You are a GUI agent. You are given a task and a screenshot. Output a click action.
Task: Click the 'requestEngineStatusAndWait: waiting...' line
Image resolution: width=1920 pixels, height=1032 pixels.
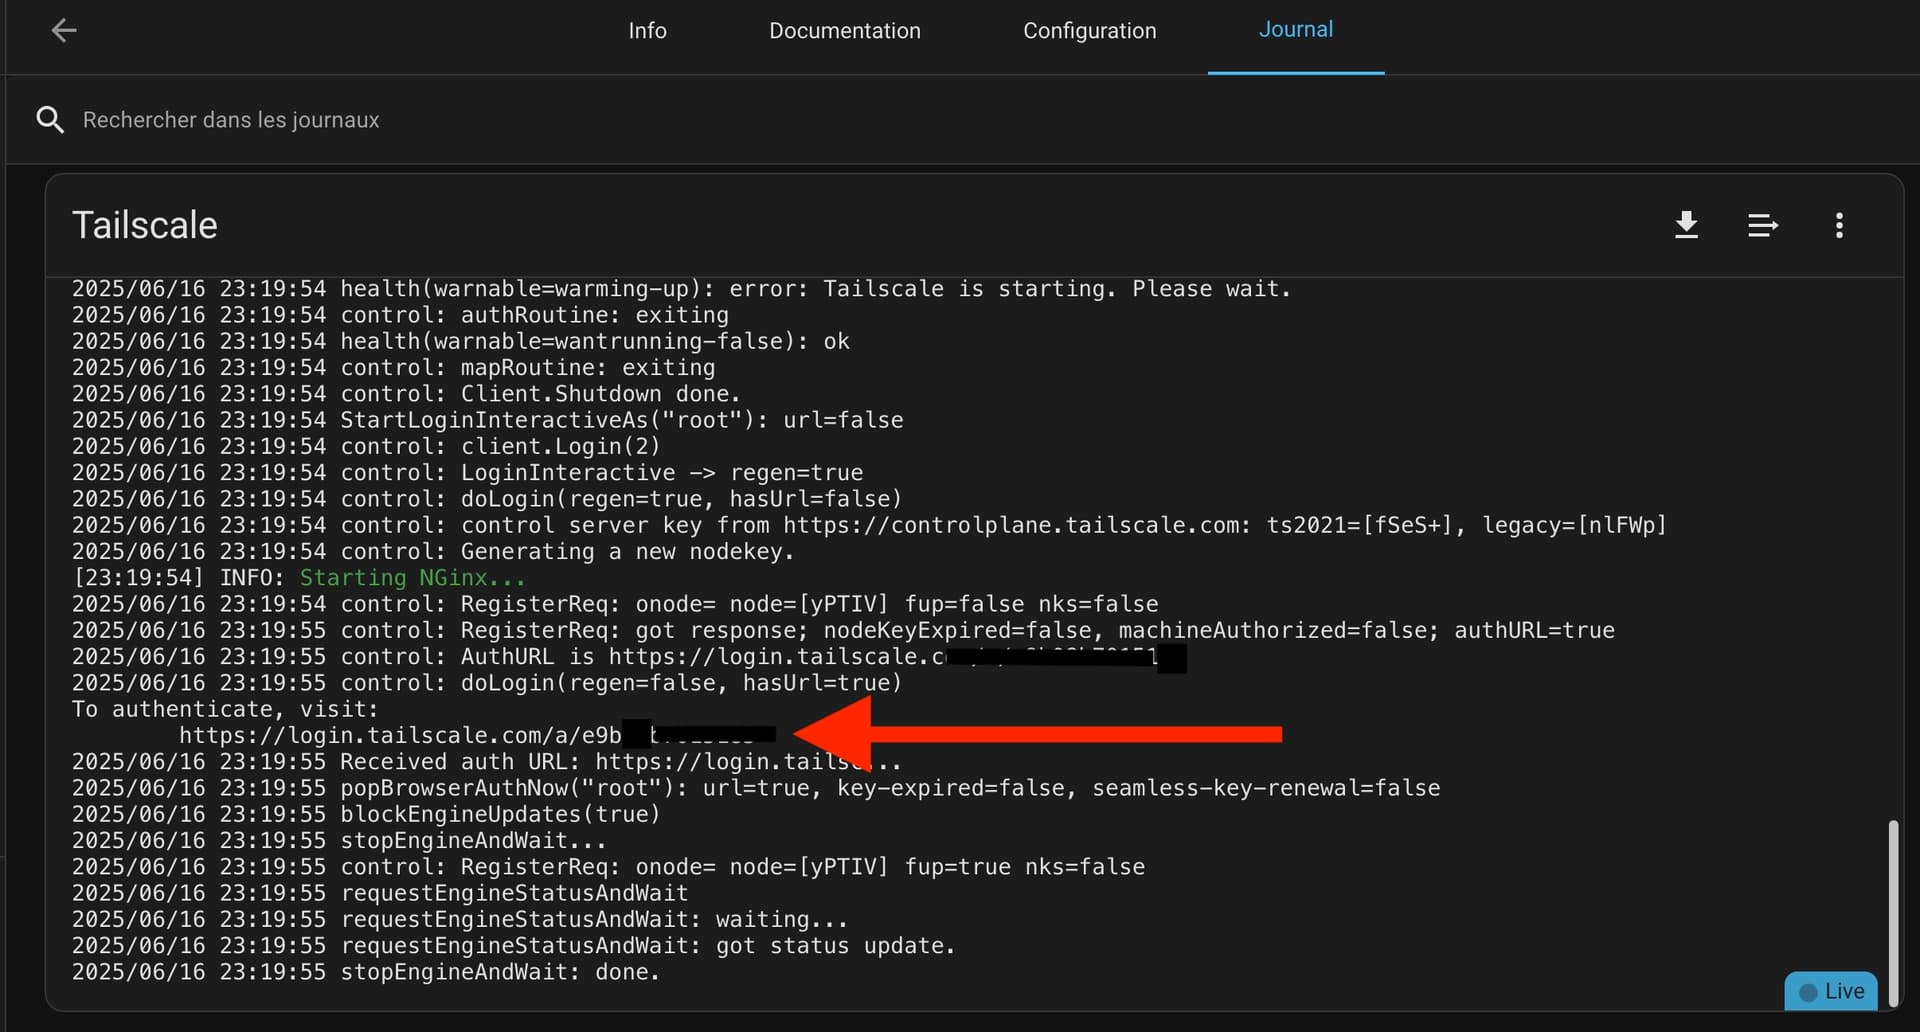point(460,919)
